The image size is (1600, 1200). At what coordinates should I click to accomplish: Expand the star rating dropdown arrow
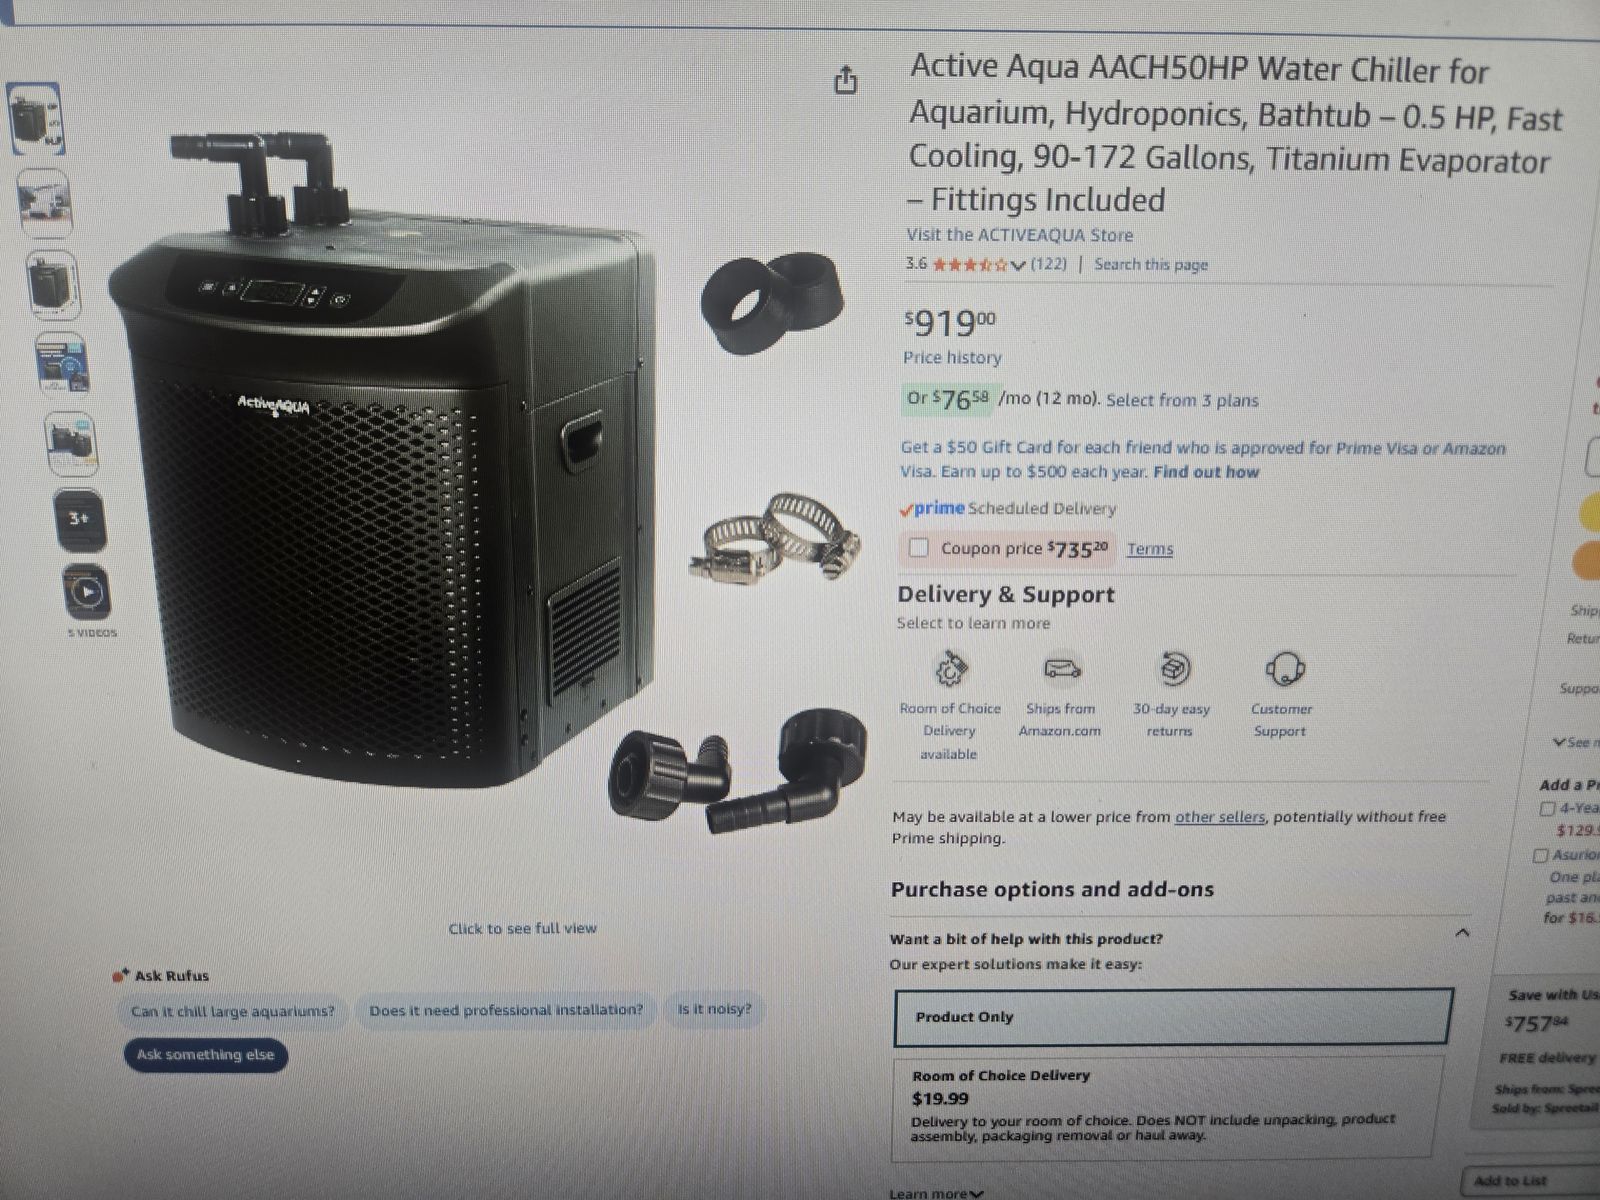pyautogui.click(x=1018, y=265)
